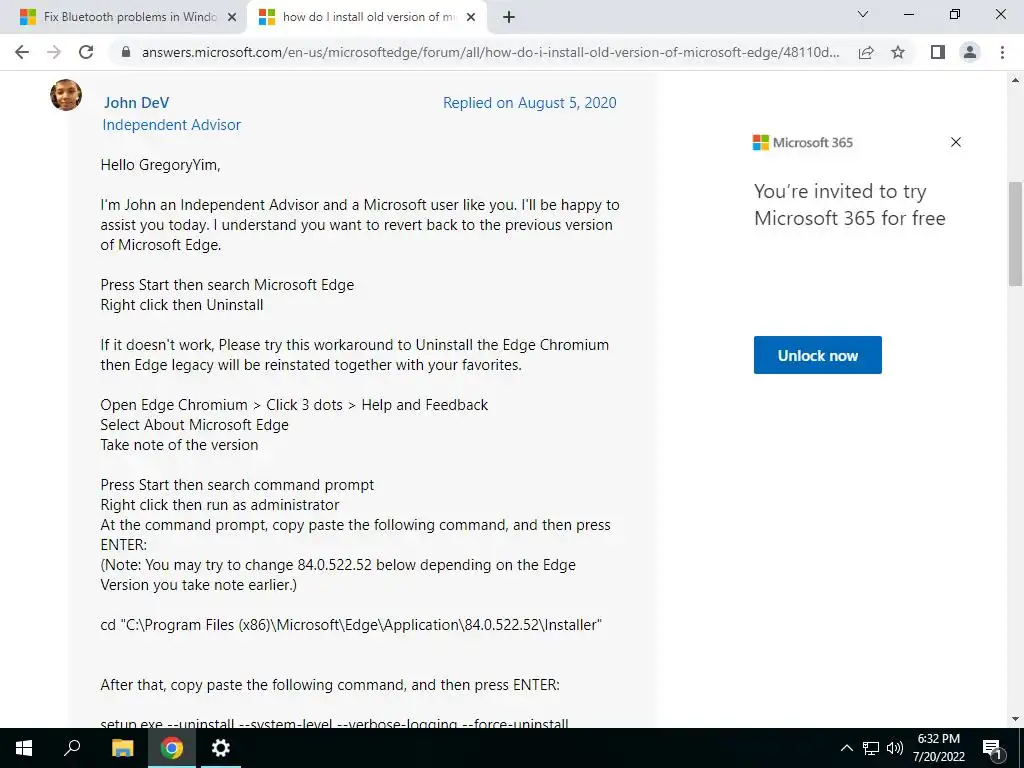Click the scrollbar up arrow
The height and width of the screenshot is (768, 1024).
point(1015,80)
